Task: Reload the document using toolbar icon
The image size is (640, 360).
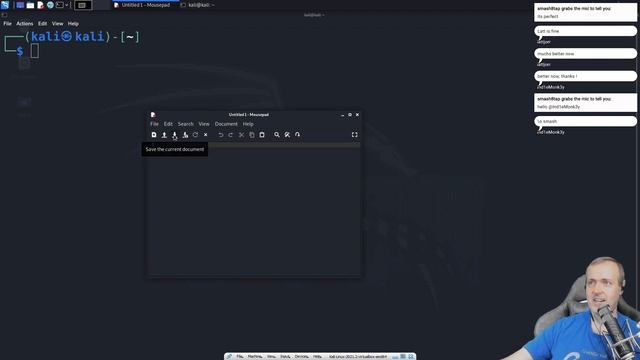Action: (195, 135)
